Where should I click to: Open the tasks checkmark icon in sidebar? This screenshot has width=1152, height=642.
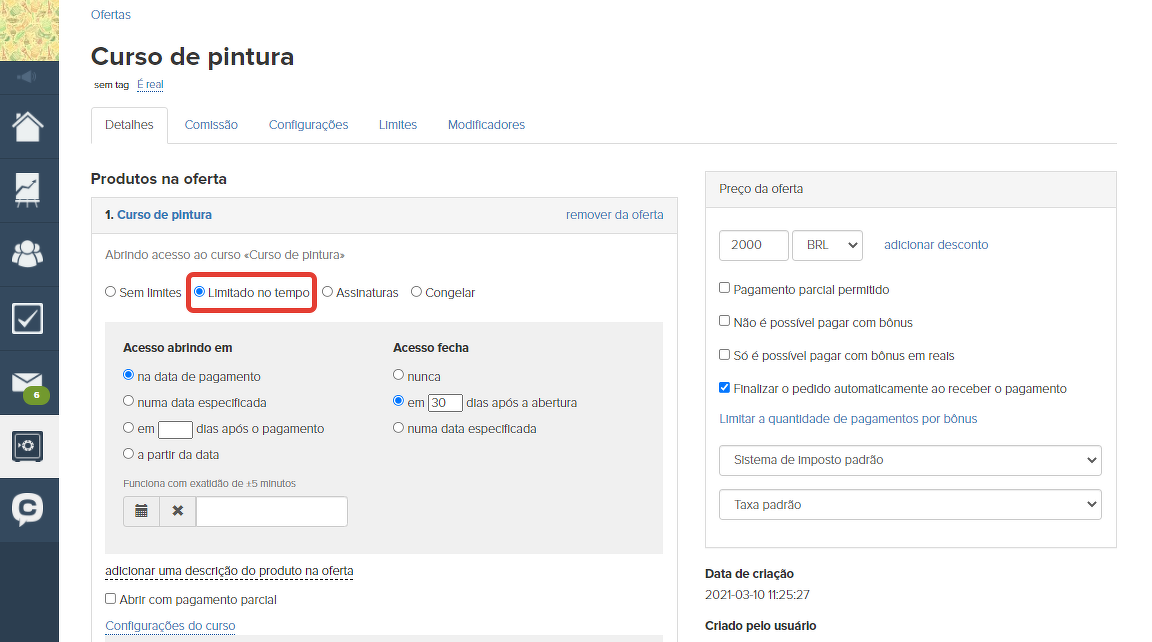(x=28, y=318)
